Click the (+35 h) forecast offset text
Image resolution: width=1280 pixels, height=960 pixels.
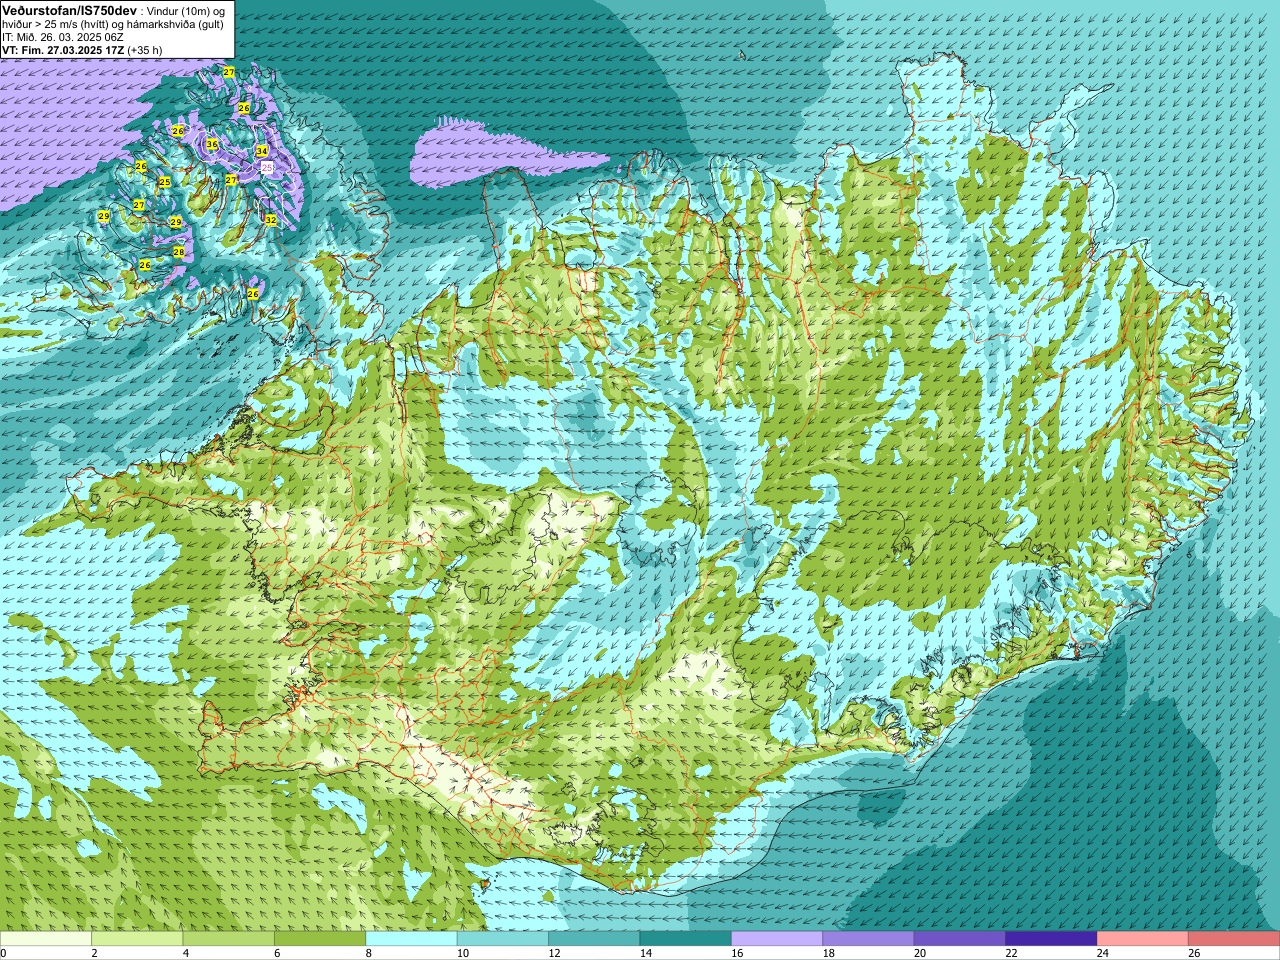tap(145, 50)
